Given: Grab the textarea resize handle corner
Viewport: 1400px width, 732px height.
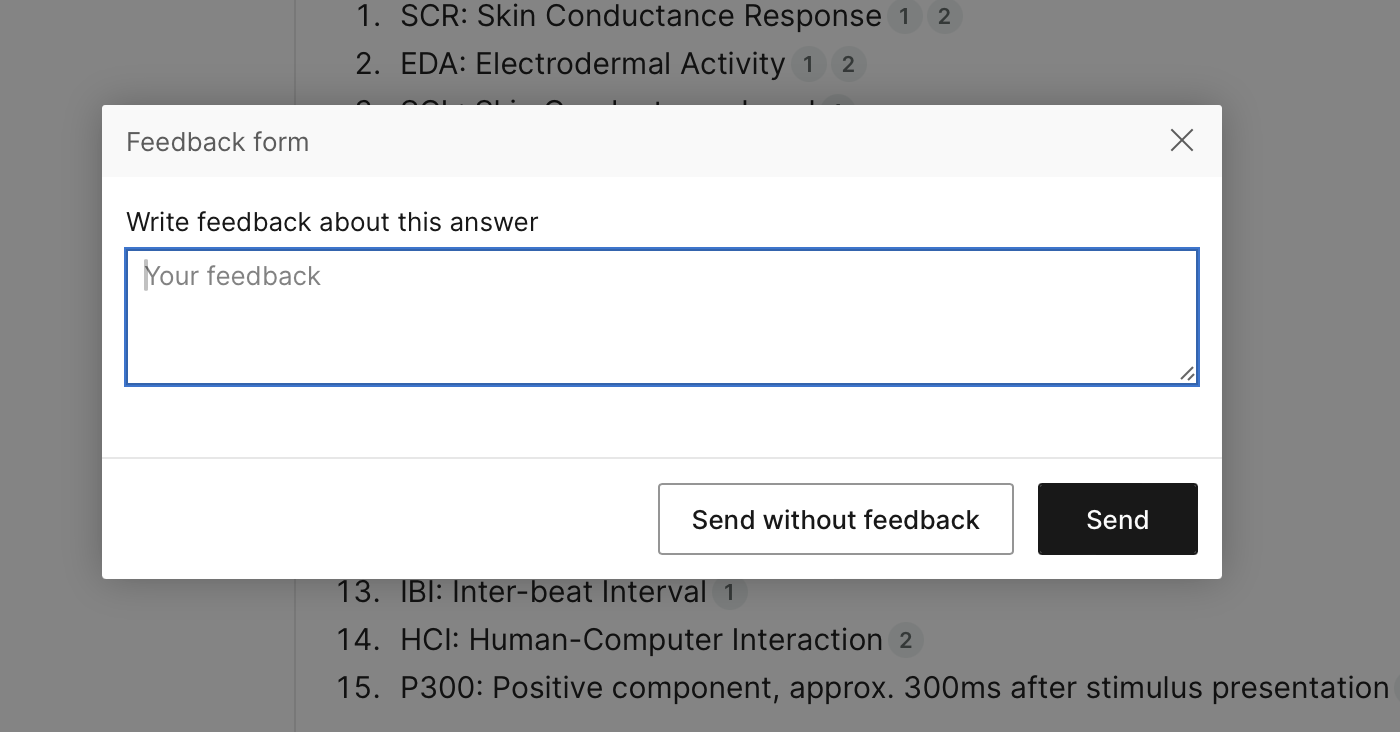Looking at the screenshot, I should (1187, 374).
